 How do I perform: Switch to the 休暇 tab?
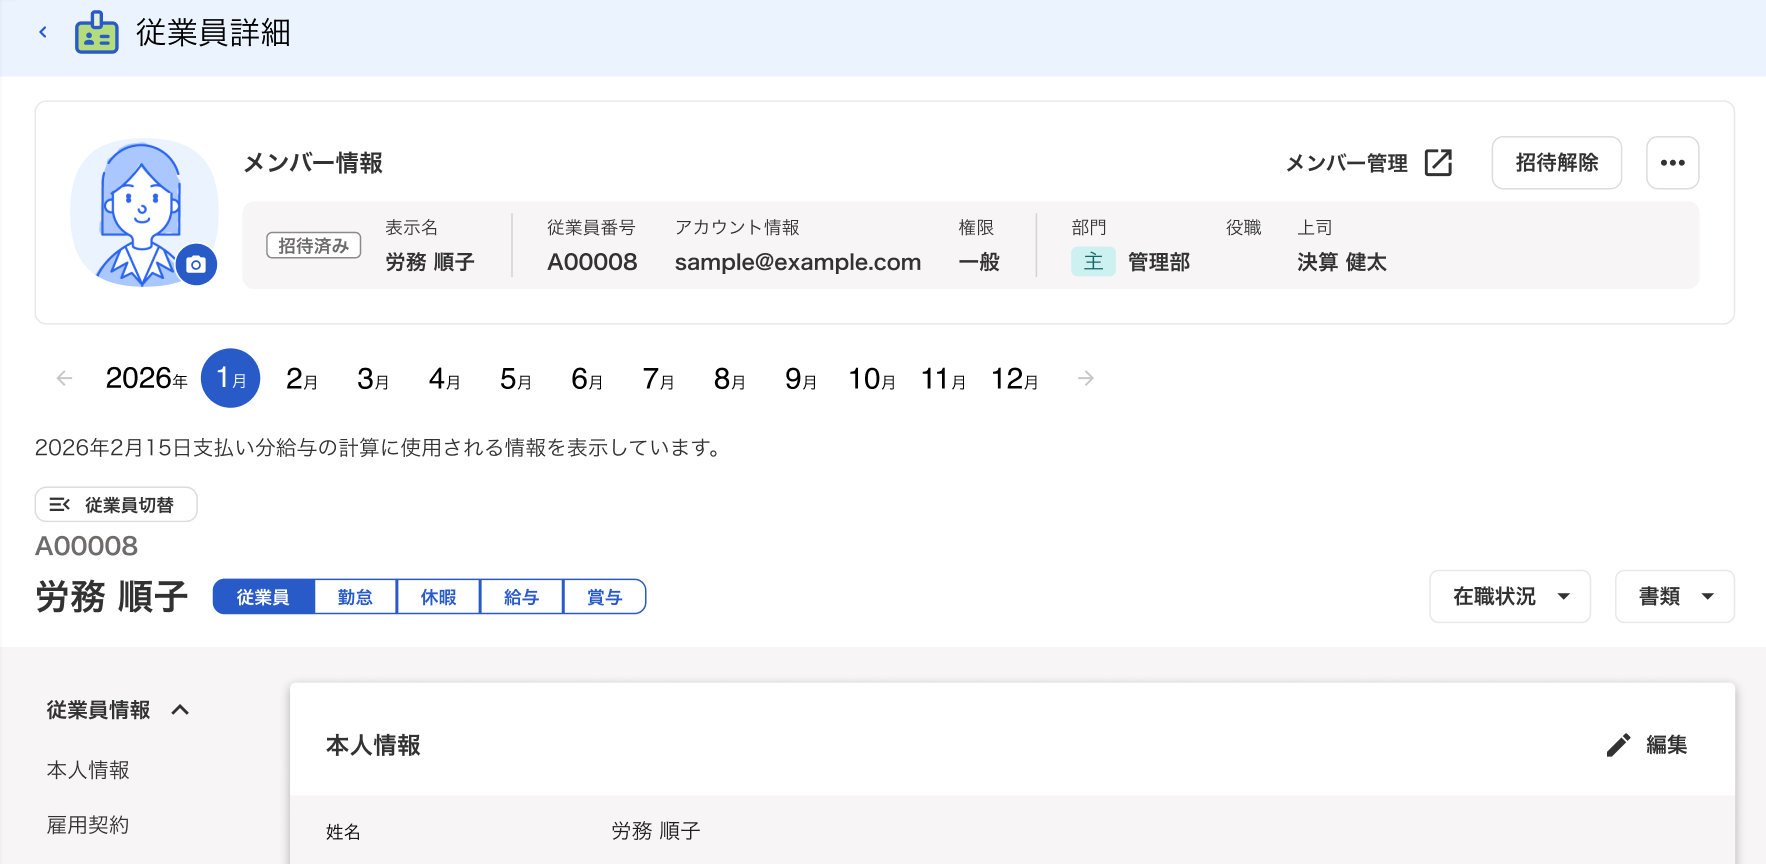click(x=438, y=597)
